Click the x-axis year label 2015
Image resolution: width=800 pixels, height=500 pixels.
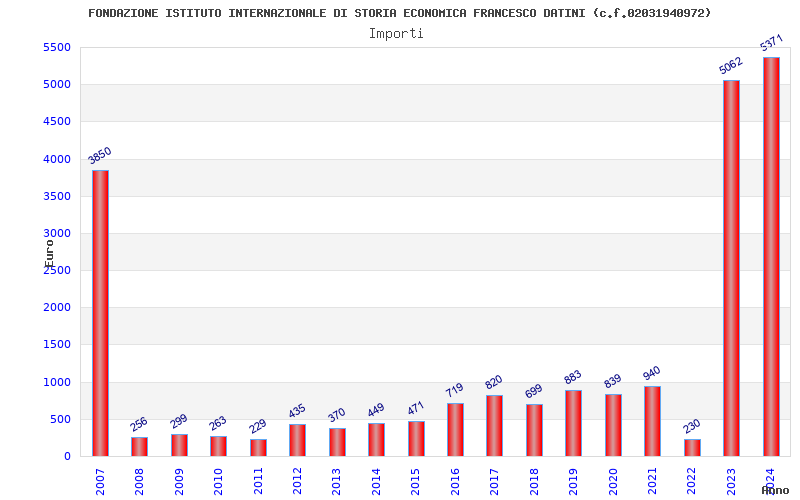coord(416,482)
